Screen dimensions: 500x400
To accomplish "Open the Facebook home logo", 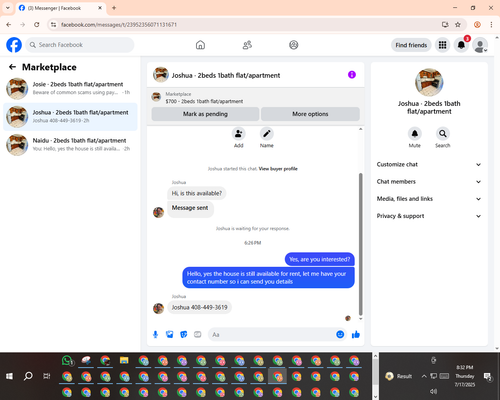I will coord(14,45).
